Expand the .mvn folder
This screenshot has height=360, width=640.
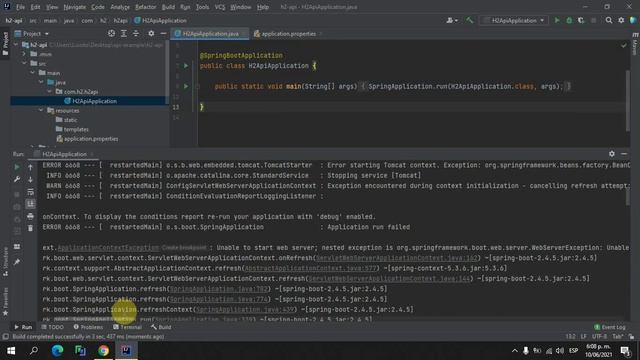24,54
